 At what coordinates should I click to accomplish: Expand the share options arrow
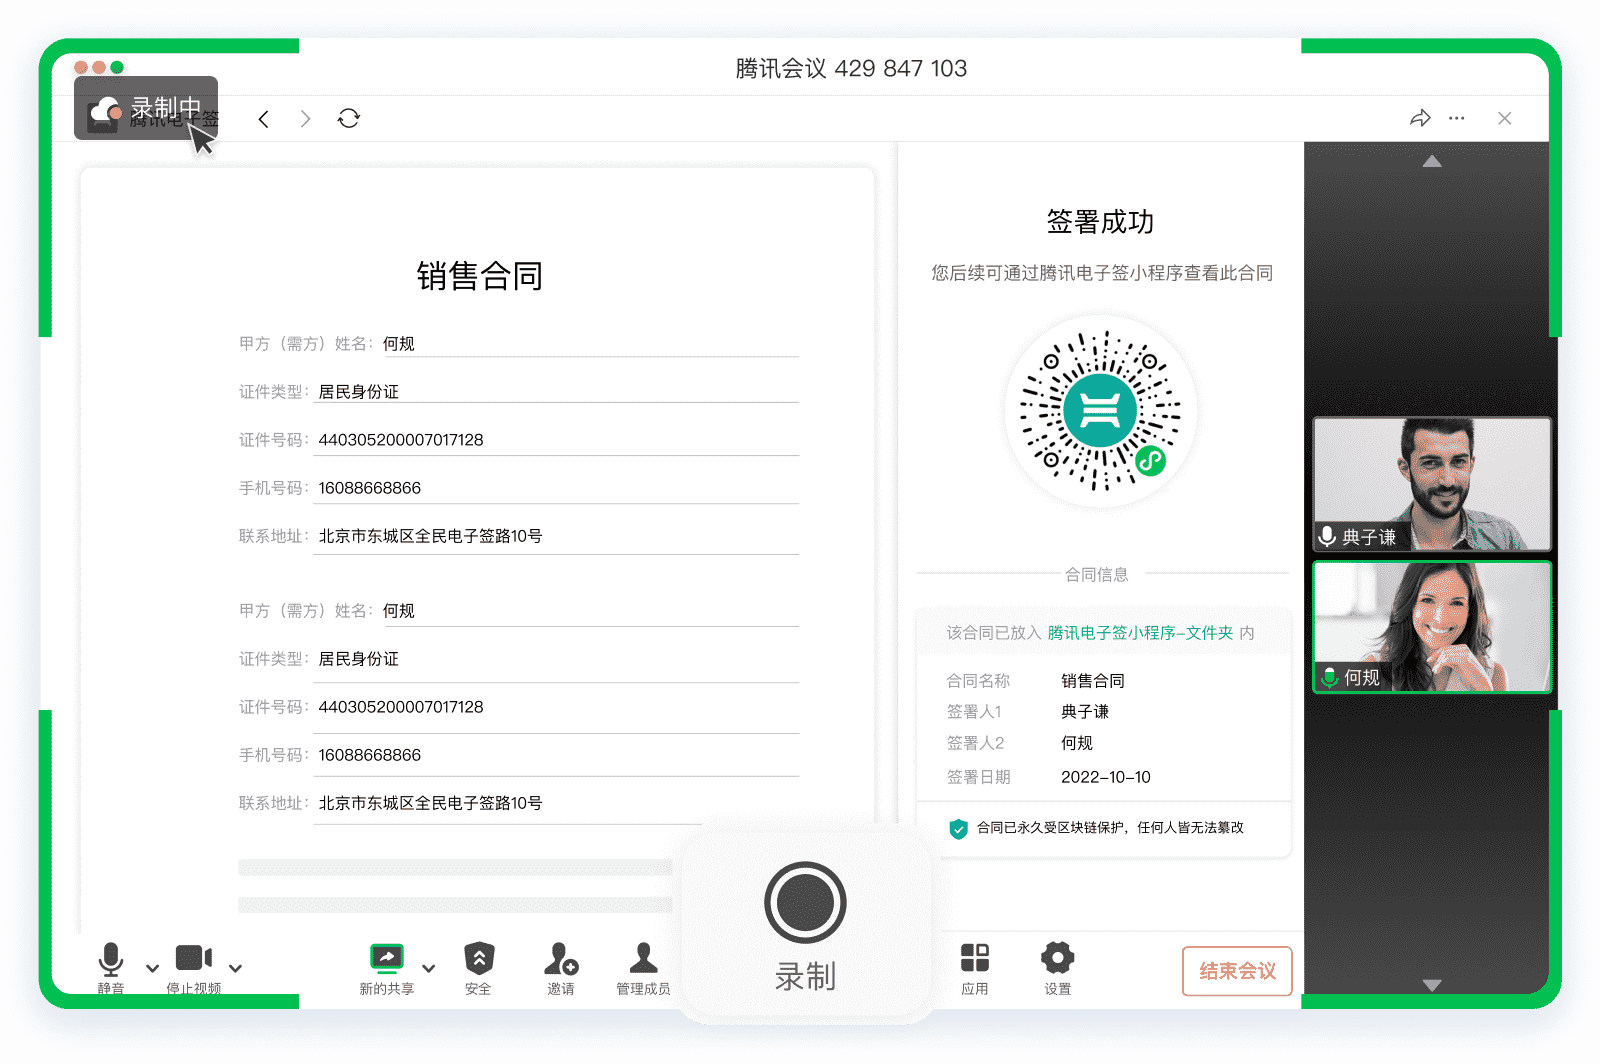click(x=429, y=968)
